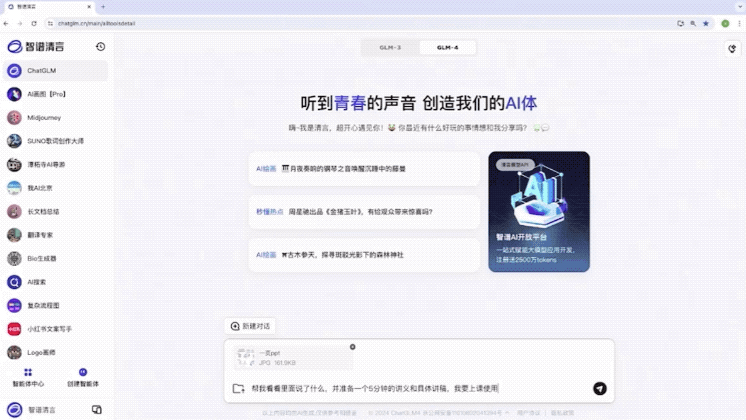Start a new chat with 新建对话

click(x=249, y=326)
